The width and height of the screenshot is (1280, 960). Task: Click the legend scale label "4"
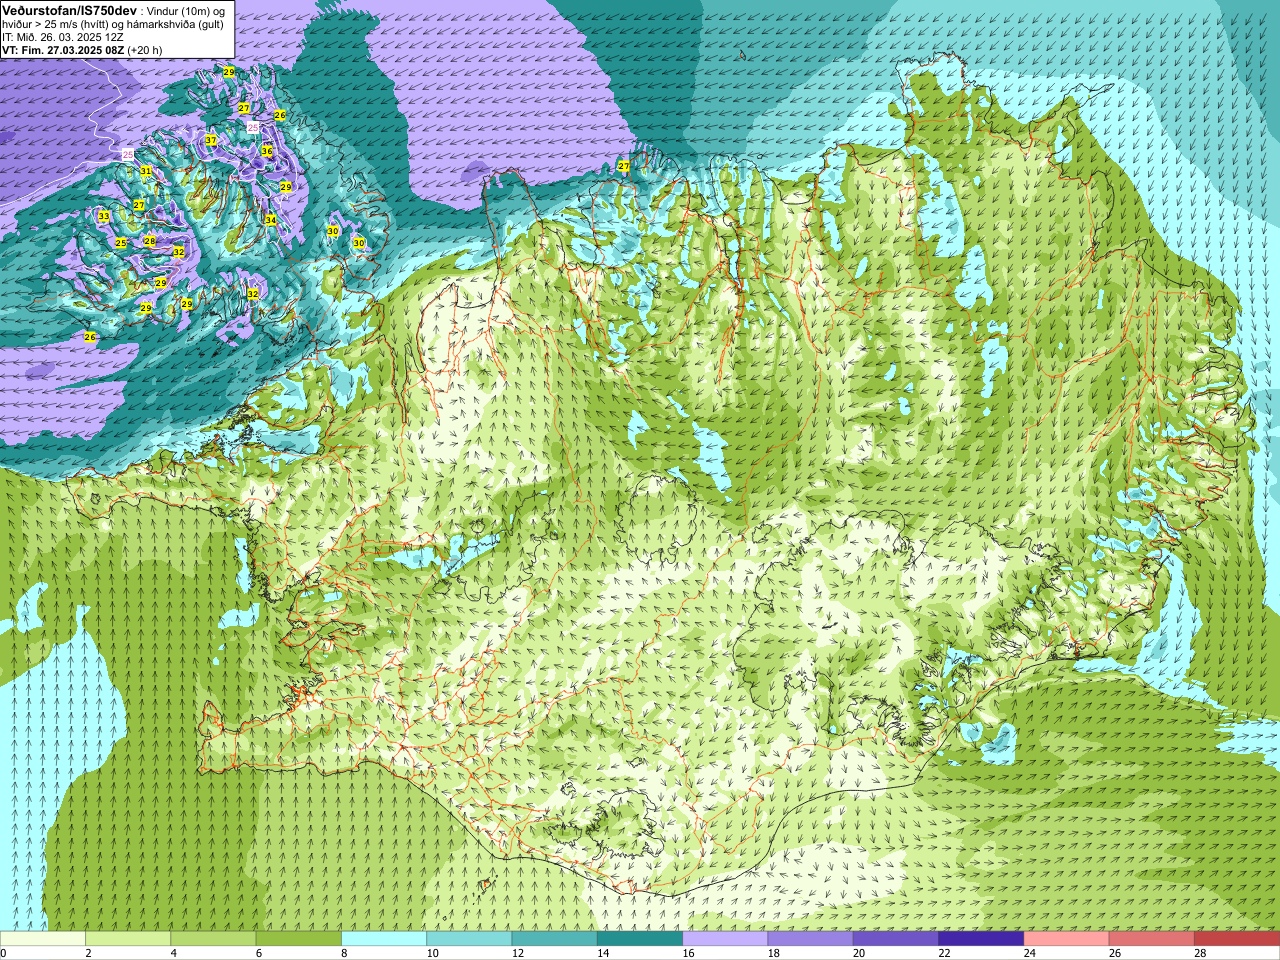(174, 953)
